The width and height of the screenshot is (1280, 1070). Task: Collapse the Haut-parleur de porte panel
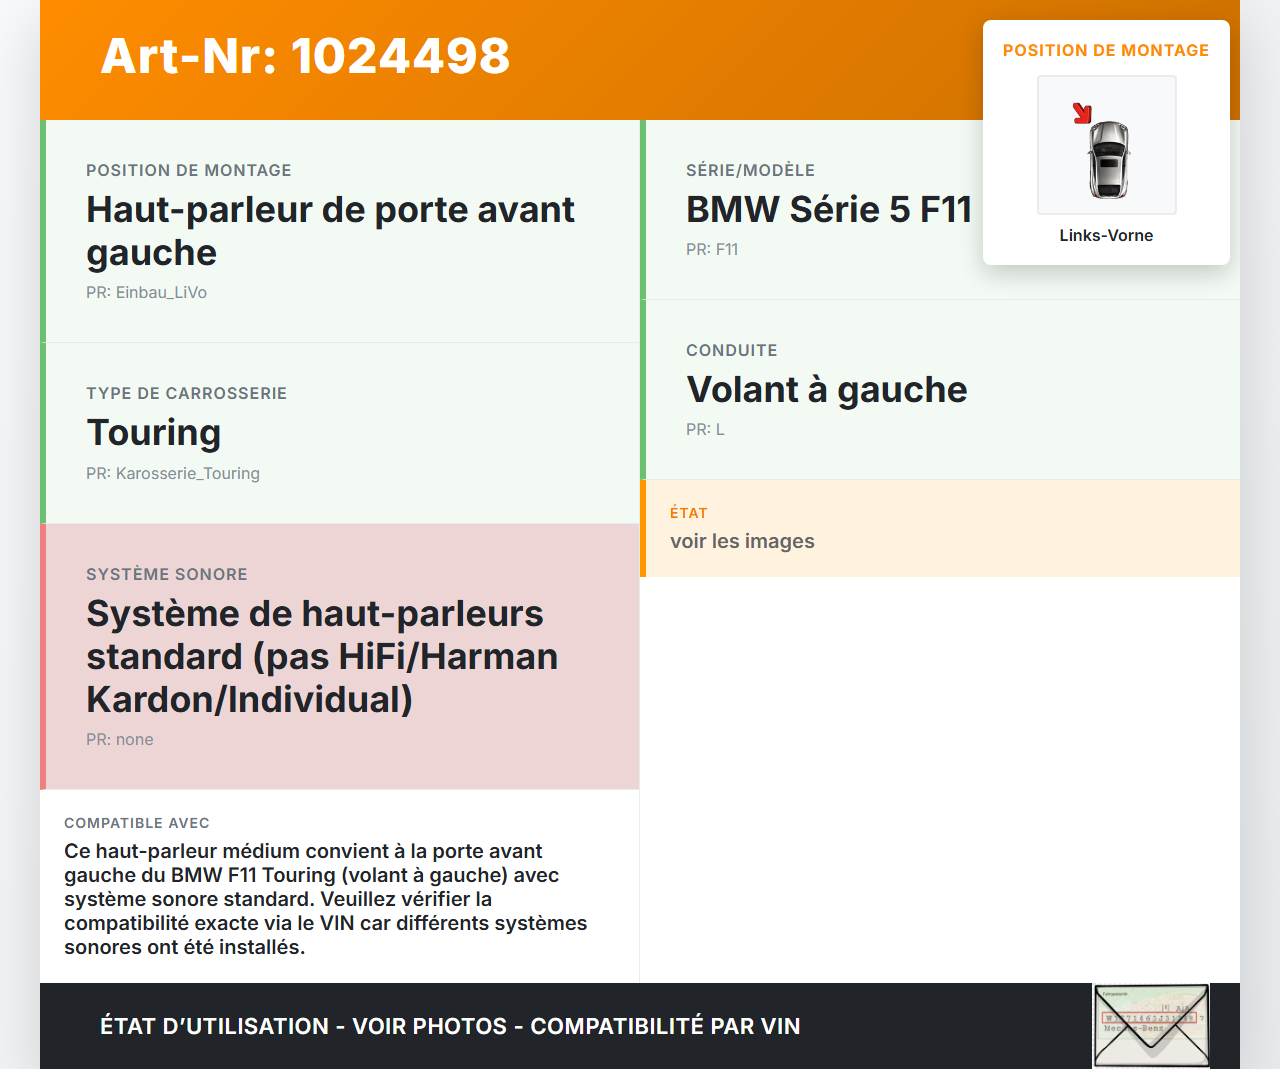tap(330, 230)
